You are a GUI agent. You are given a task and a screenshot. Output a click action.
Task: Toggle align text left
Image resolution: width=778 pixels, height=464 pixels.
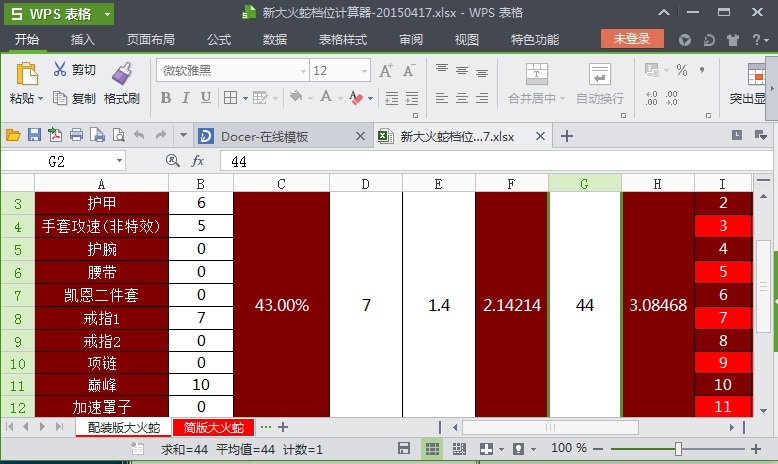click(x=442, y=98)
